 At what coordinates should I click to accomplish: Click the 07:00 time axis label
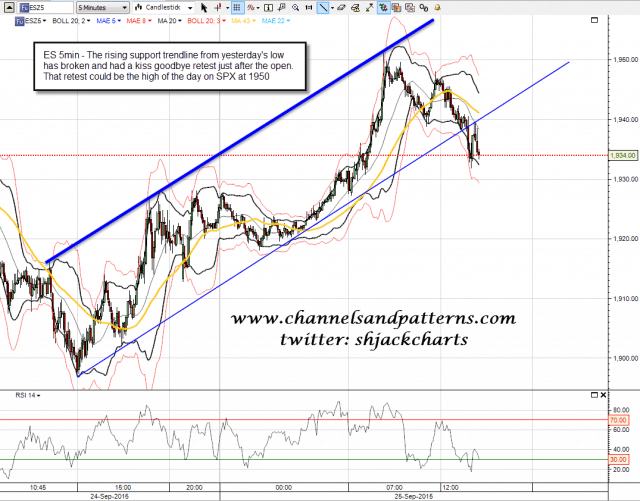pyautogui.click(x=394, y=488)
